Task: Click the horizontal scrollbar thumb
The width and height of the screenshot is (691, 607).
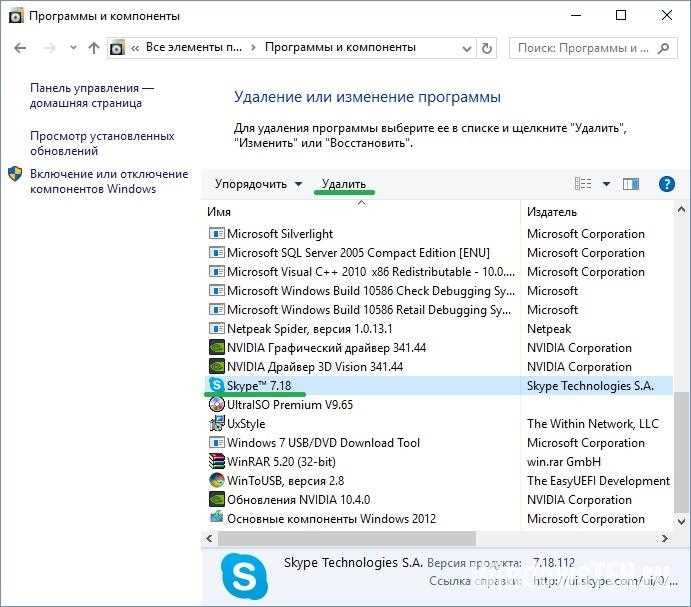Action: (347, 538)
